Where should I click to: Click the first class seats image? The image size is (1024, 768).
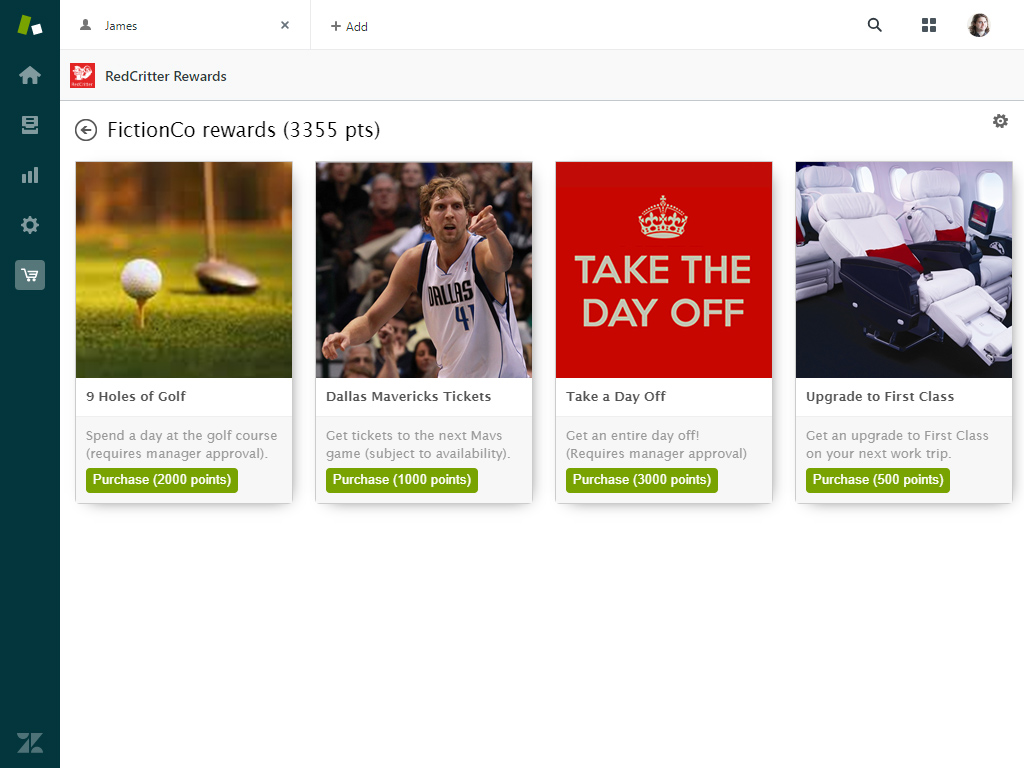pyautogui.click(x=904, y=270)
